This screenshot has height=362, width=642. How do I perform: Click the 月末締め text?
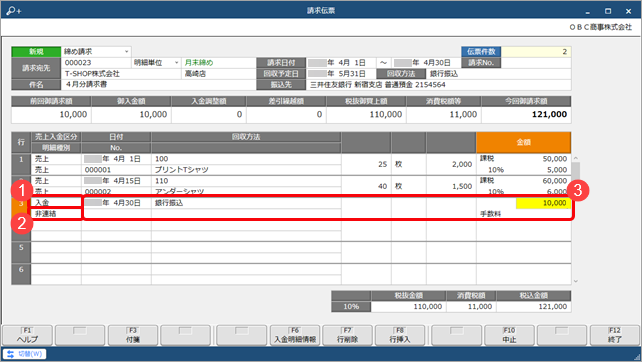[x=199, y=63]
